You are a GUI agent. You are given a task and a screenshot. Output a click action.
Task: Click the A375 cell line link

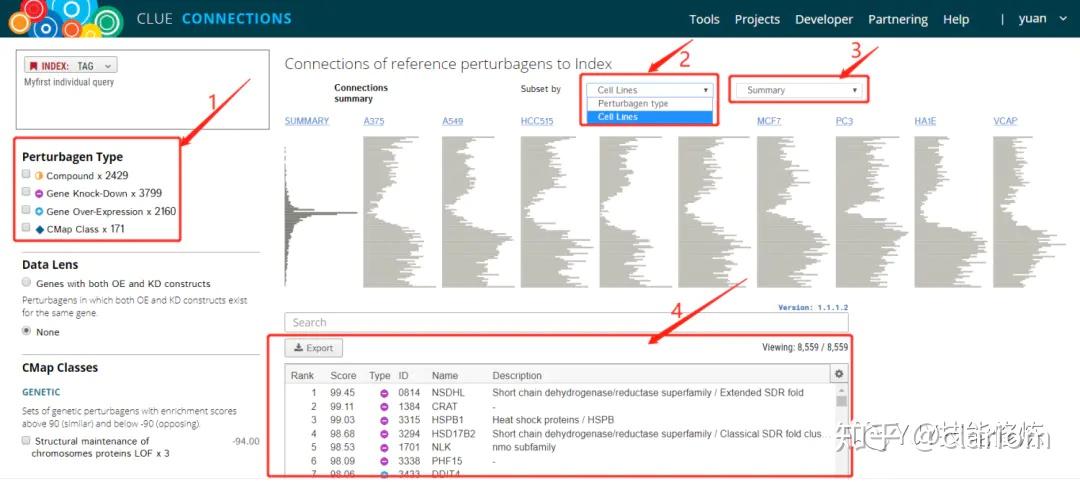tap(374, 121)
